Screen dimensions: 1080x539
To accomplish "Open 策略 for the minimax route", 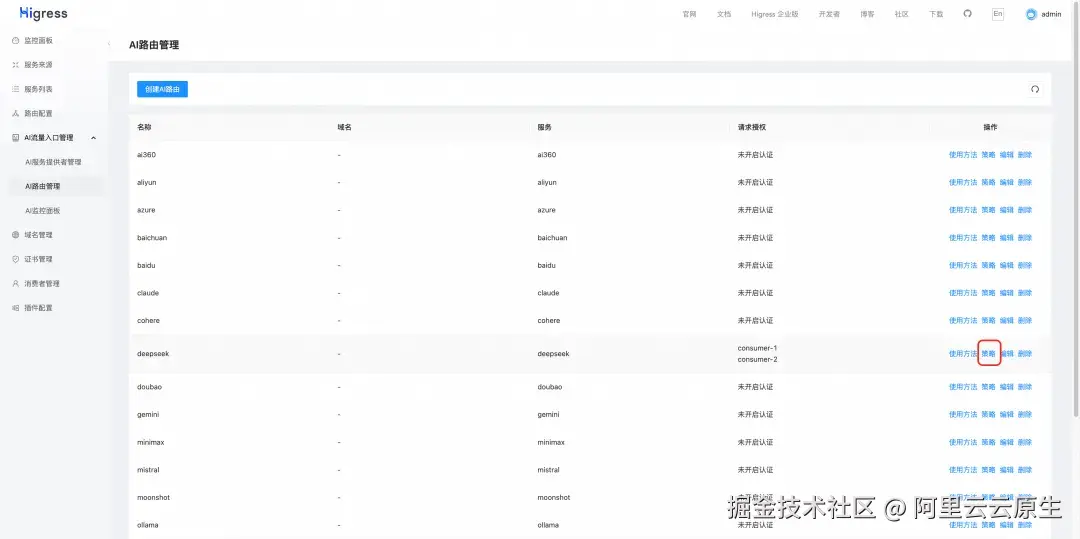I will click(x=988, y=442).
